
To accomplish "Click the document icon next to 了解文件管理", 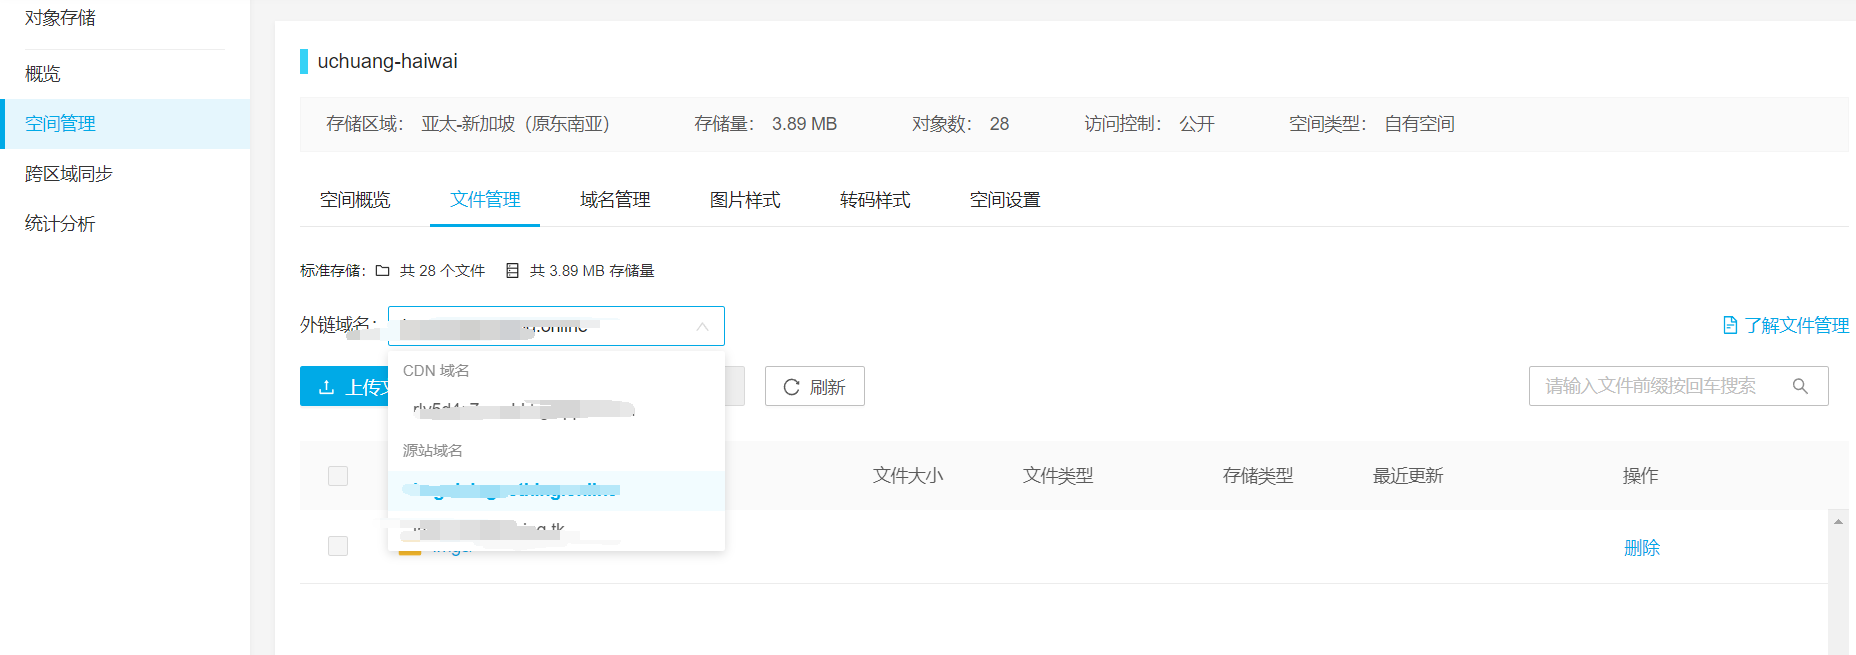I will pos(1730,325).
